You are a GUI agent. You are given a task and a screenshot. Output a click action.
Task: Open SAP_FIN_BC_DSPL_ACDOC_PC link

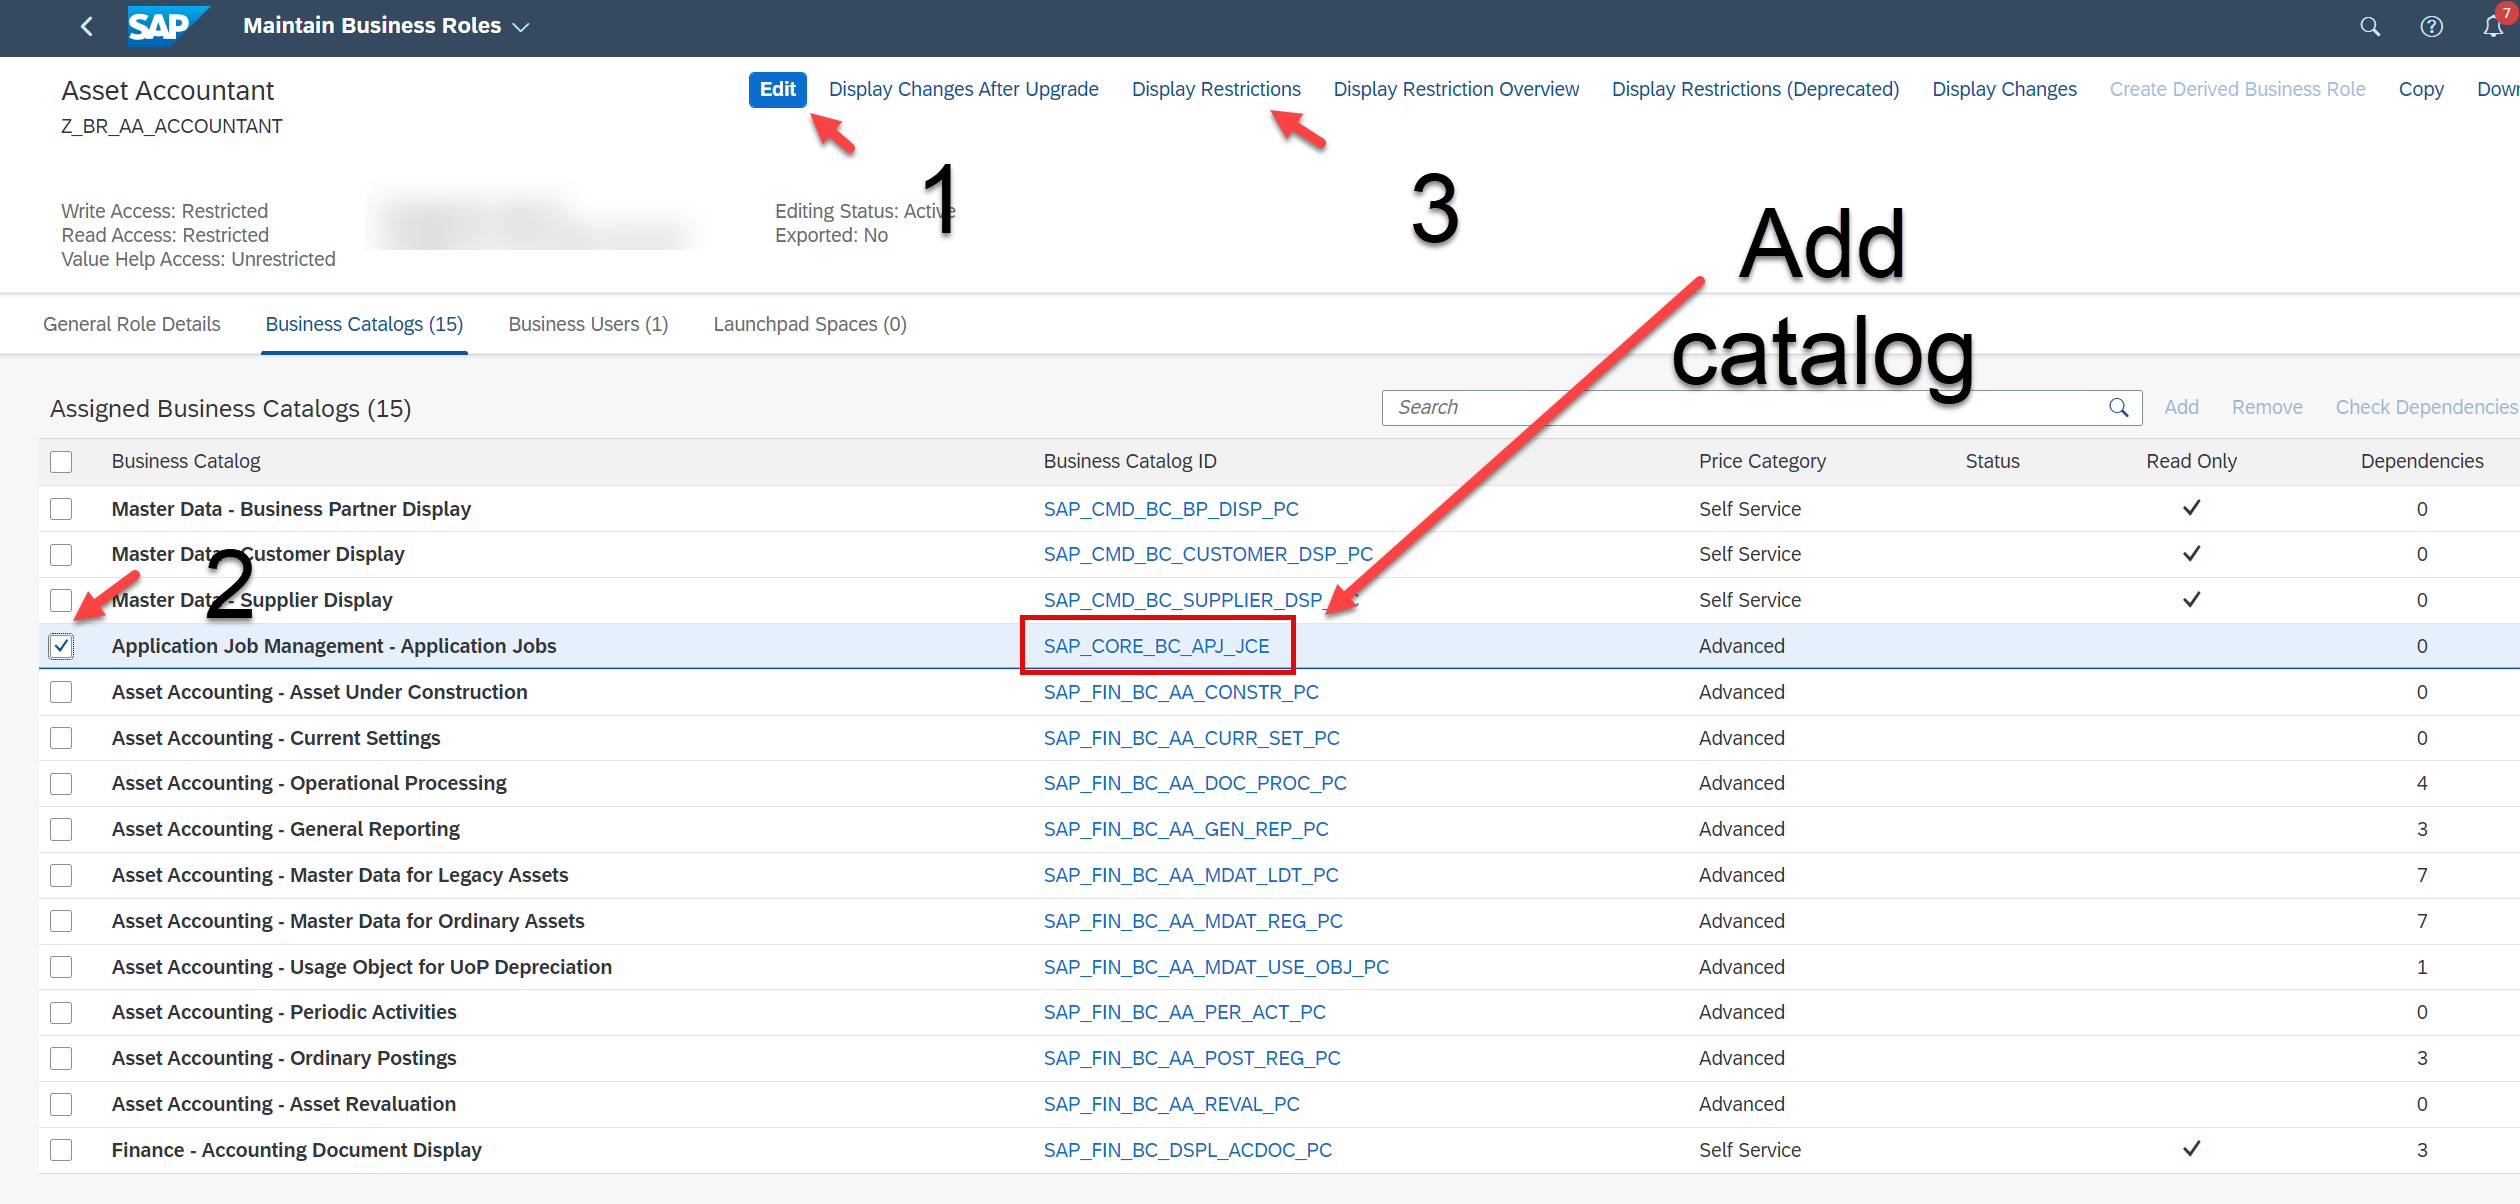click(x=1187, y=1150)
